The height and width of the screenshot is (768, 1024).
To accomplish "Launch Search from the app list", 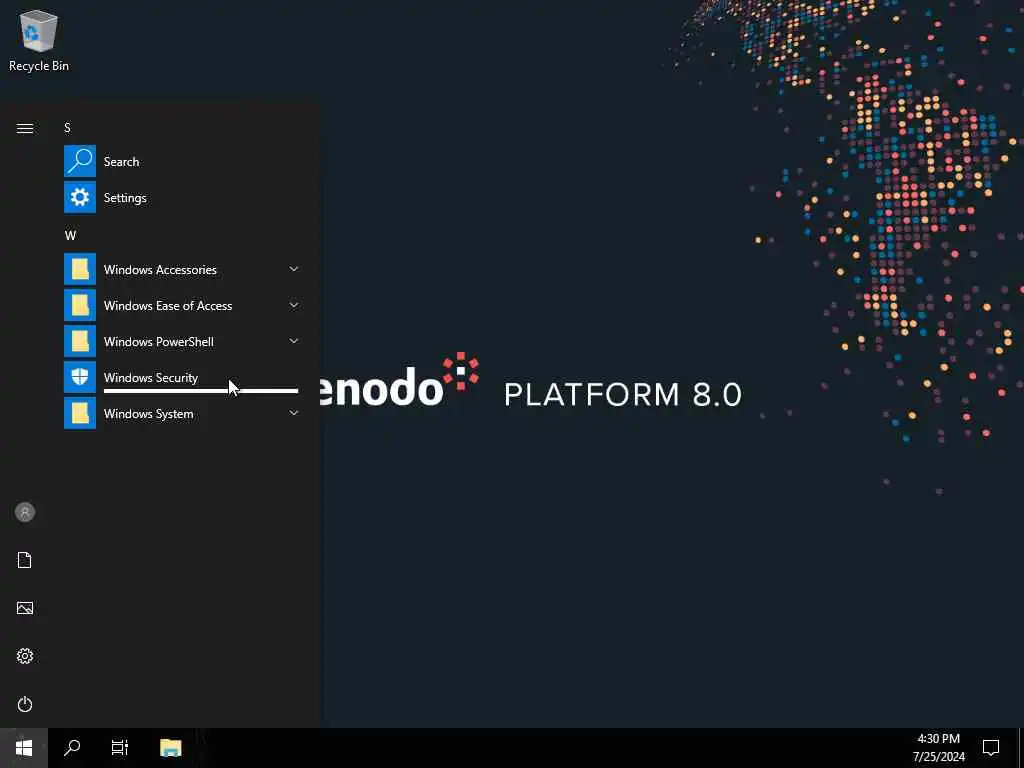I will (x=182, y=161).
